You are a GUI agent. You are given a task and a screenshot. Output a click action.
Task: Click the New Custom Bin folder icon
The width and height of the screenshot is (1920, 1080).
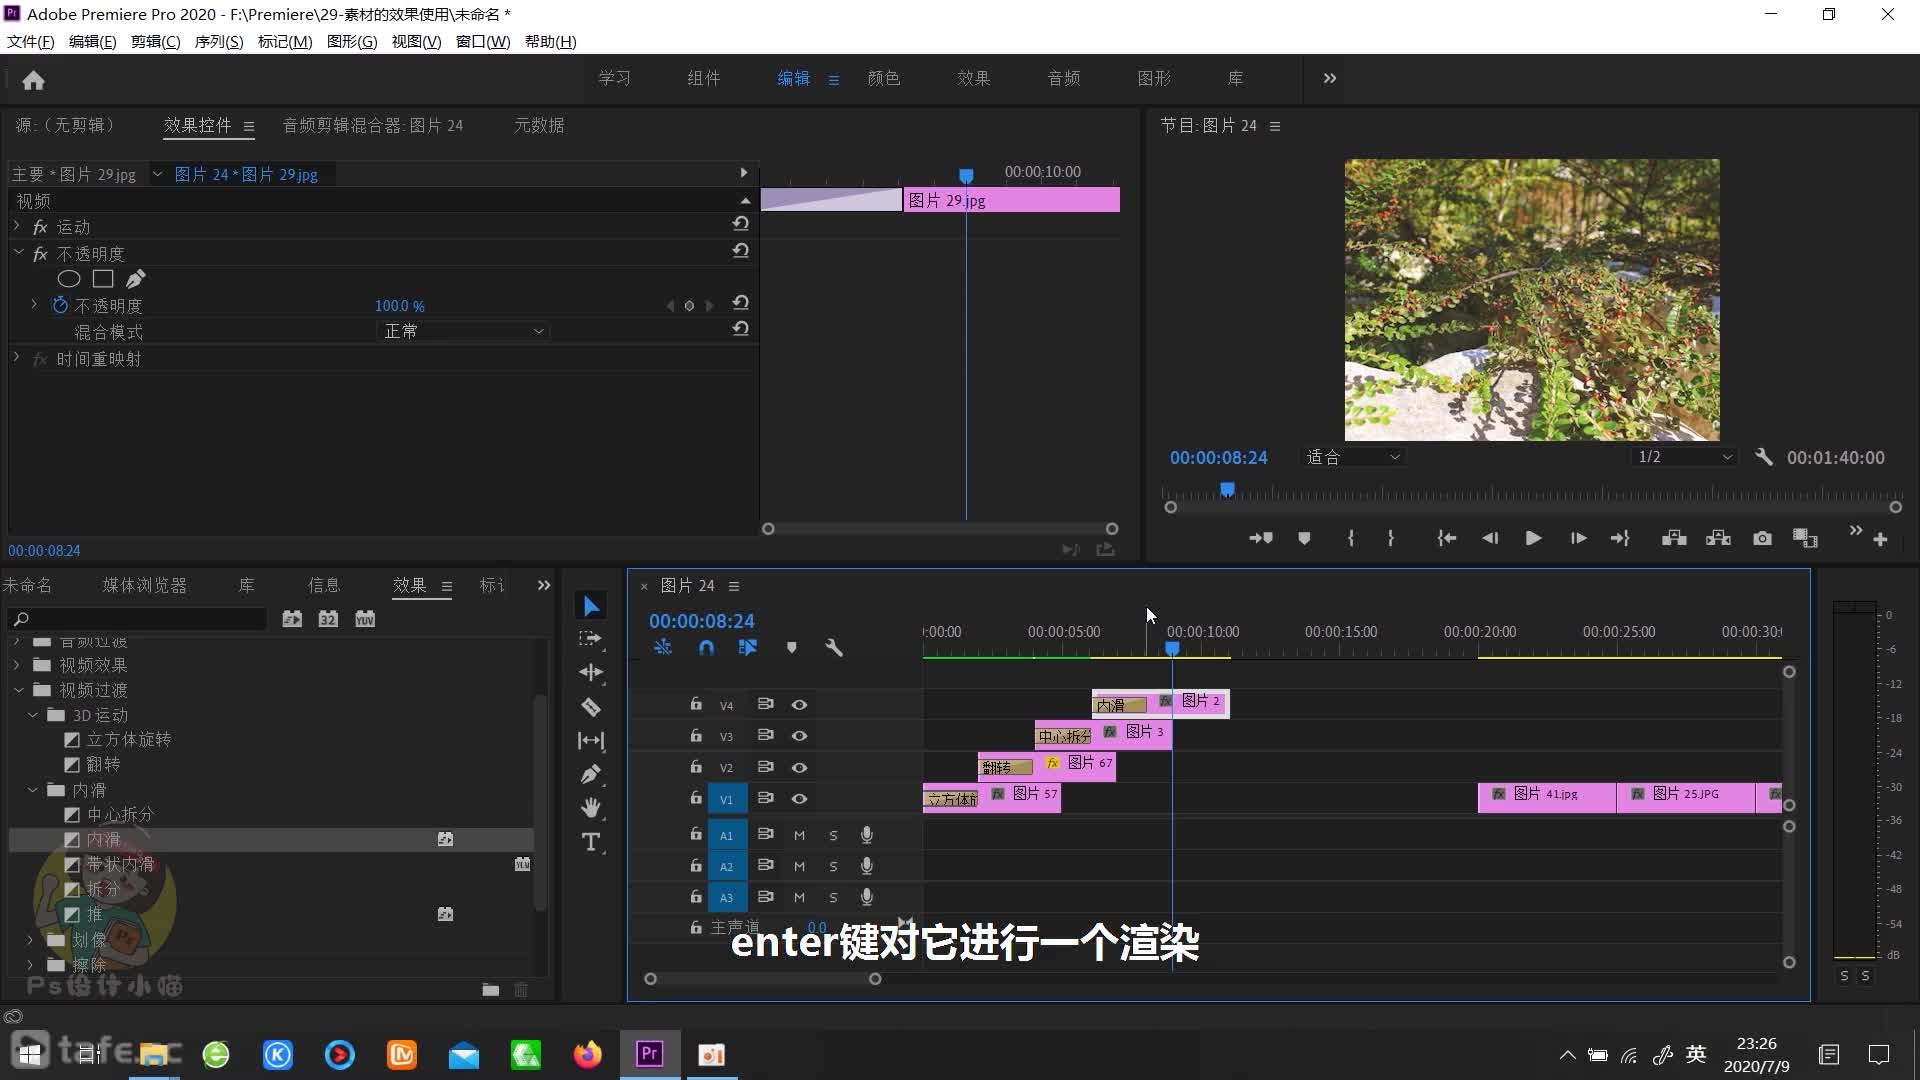490,990
